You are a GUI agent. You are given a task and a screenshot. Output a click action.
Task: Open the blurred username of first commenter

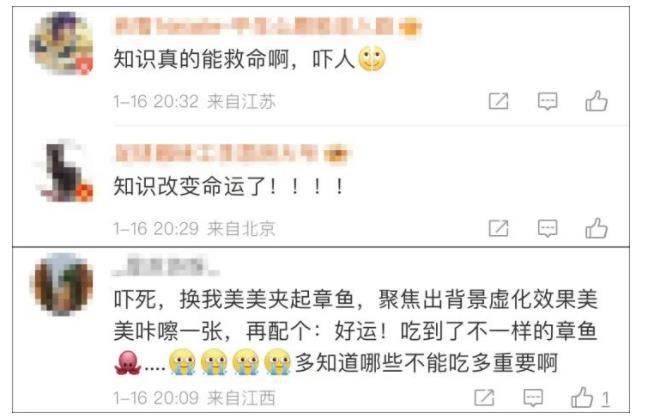click(x=267, y=27)
